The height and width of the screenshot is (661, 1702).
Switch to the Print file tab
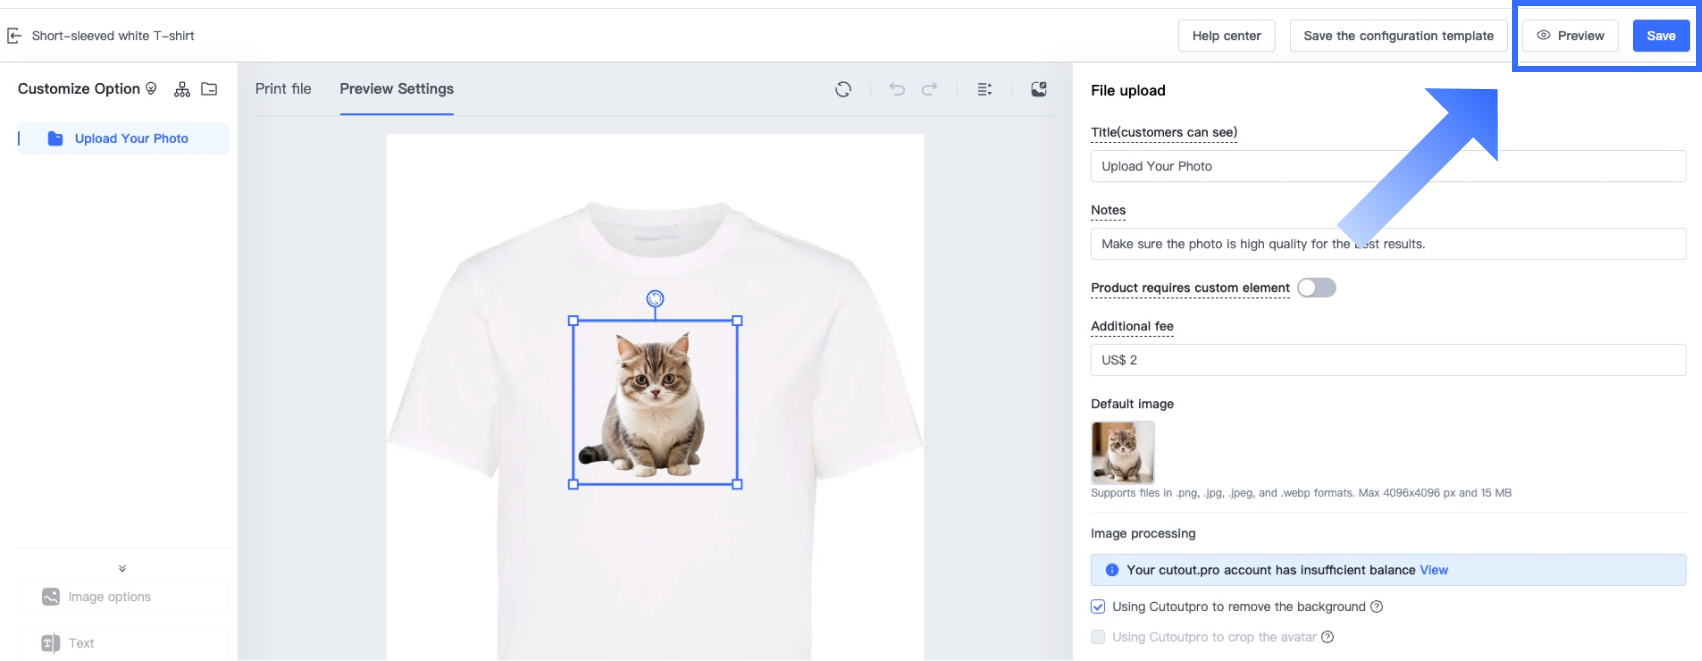283,89
